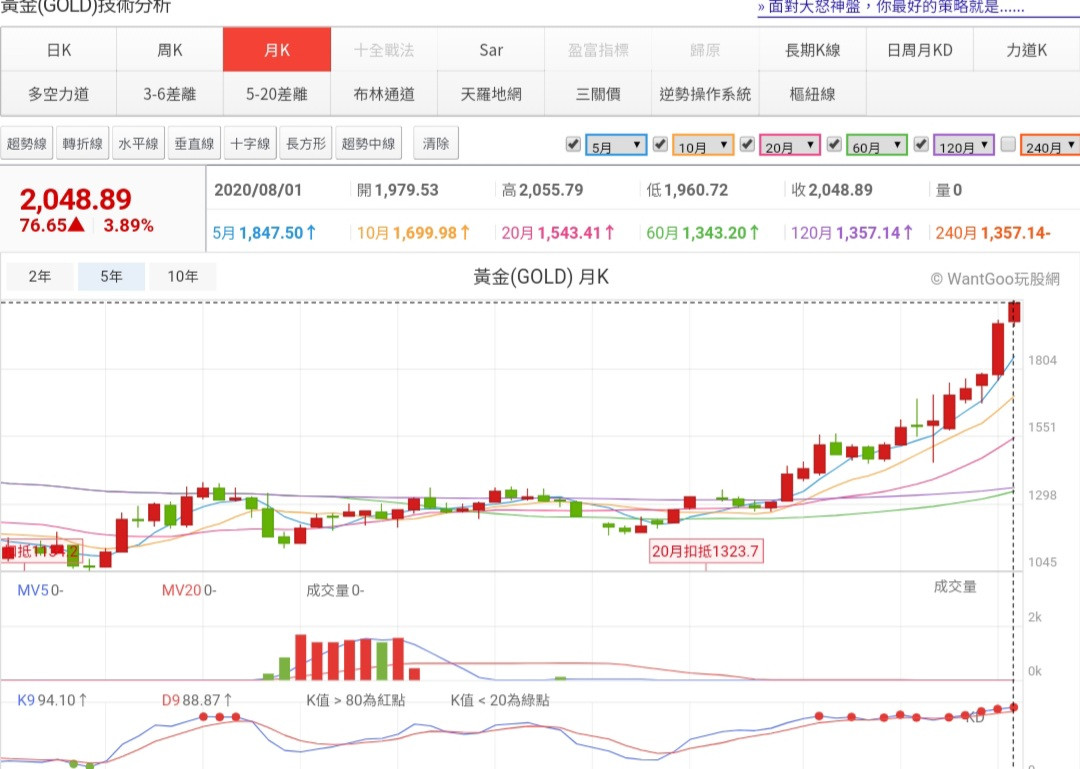Open the 120月 period dropdown

coord(964,146)
